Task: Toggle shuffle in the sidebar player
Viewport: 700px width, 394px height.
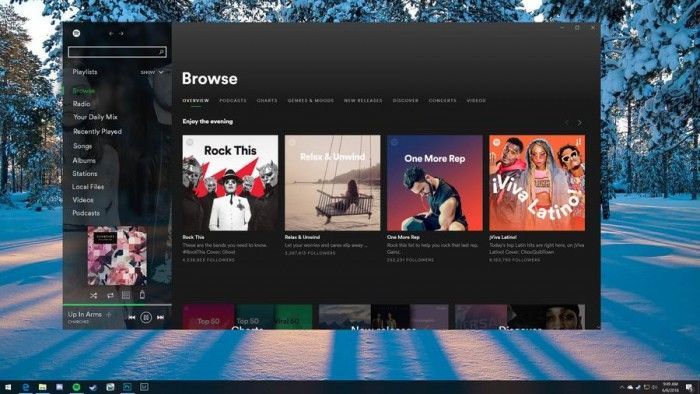Action: pyautogui.click(x=93, y=295)
